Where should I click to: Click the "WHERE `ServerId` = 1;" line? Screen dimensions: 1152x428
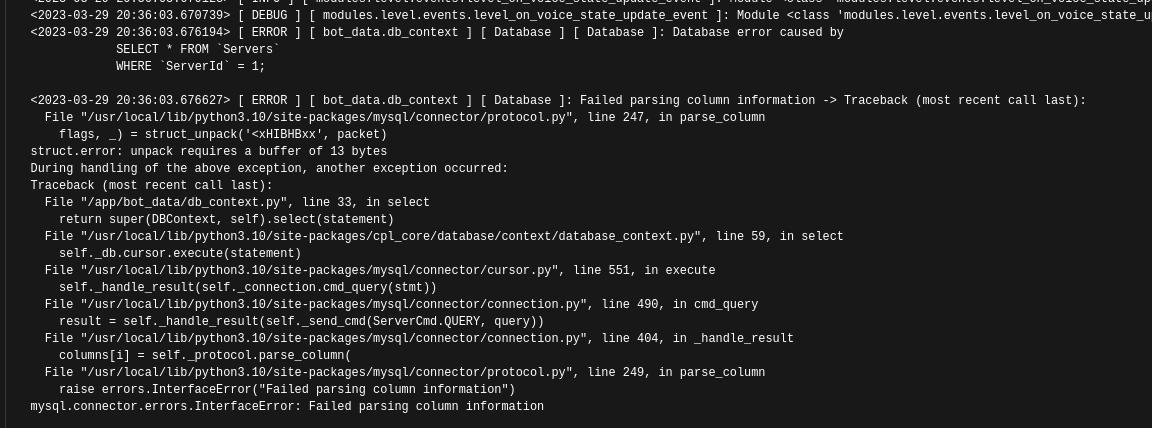(x=190, y=66)
